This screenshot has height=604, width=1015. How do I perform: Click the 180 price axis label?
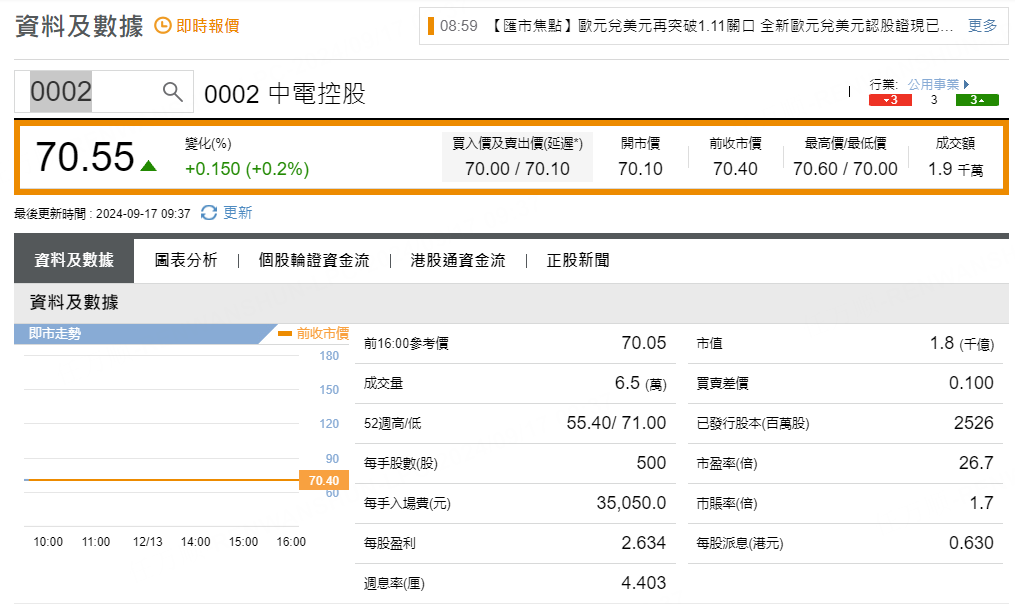click(x=329, y=356)
